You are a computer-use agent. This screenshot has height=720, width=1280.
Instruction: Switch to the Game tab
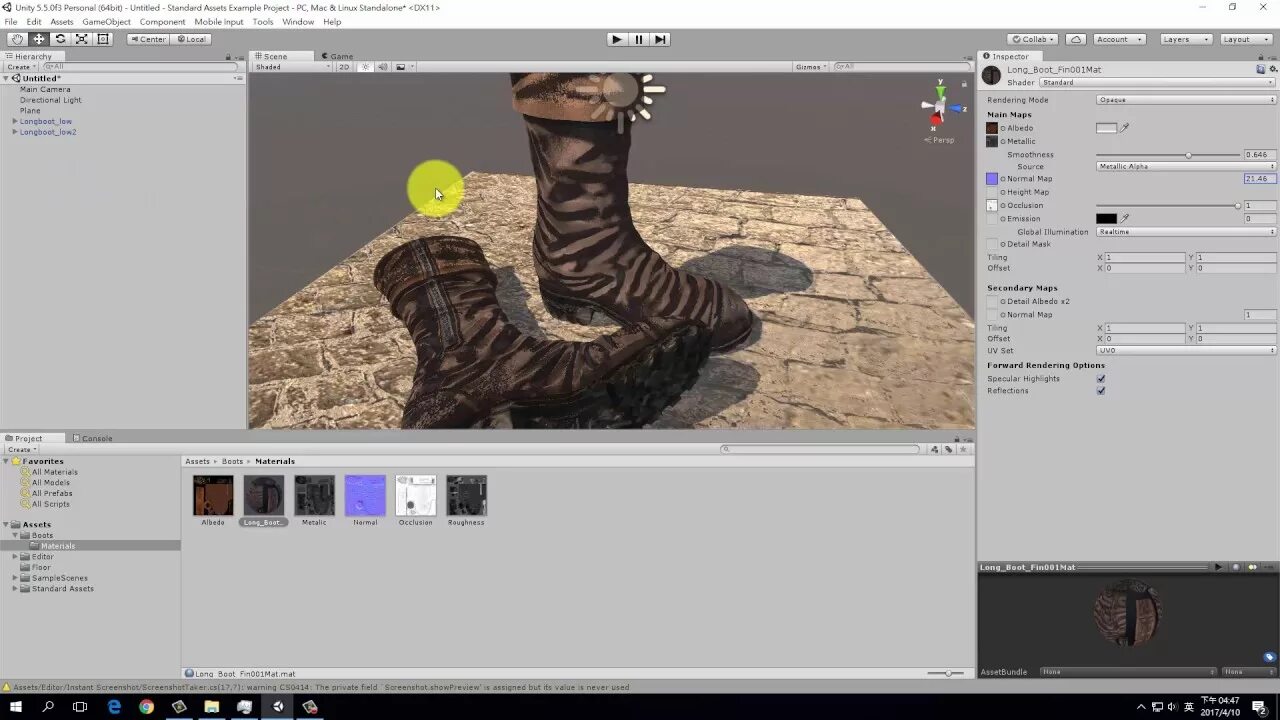[337, 56]
